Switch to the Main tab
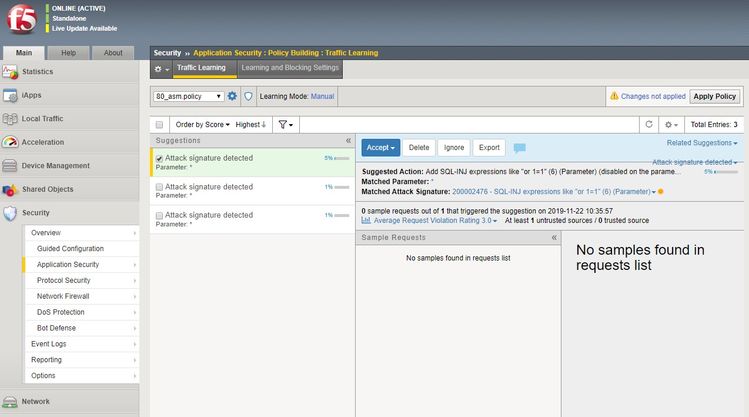The width and height of the screenshot is (749, 417). pos(24,53)
